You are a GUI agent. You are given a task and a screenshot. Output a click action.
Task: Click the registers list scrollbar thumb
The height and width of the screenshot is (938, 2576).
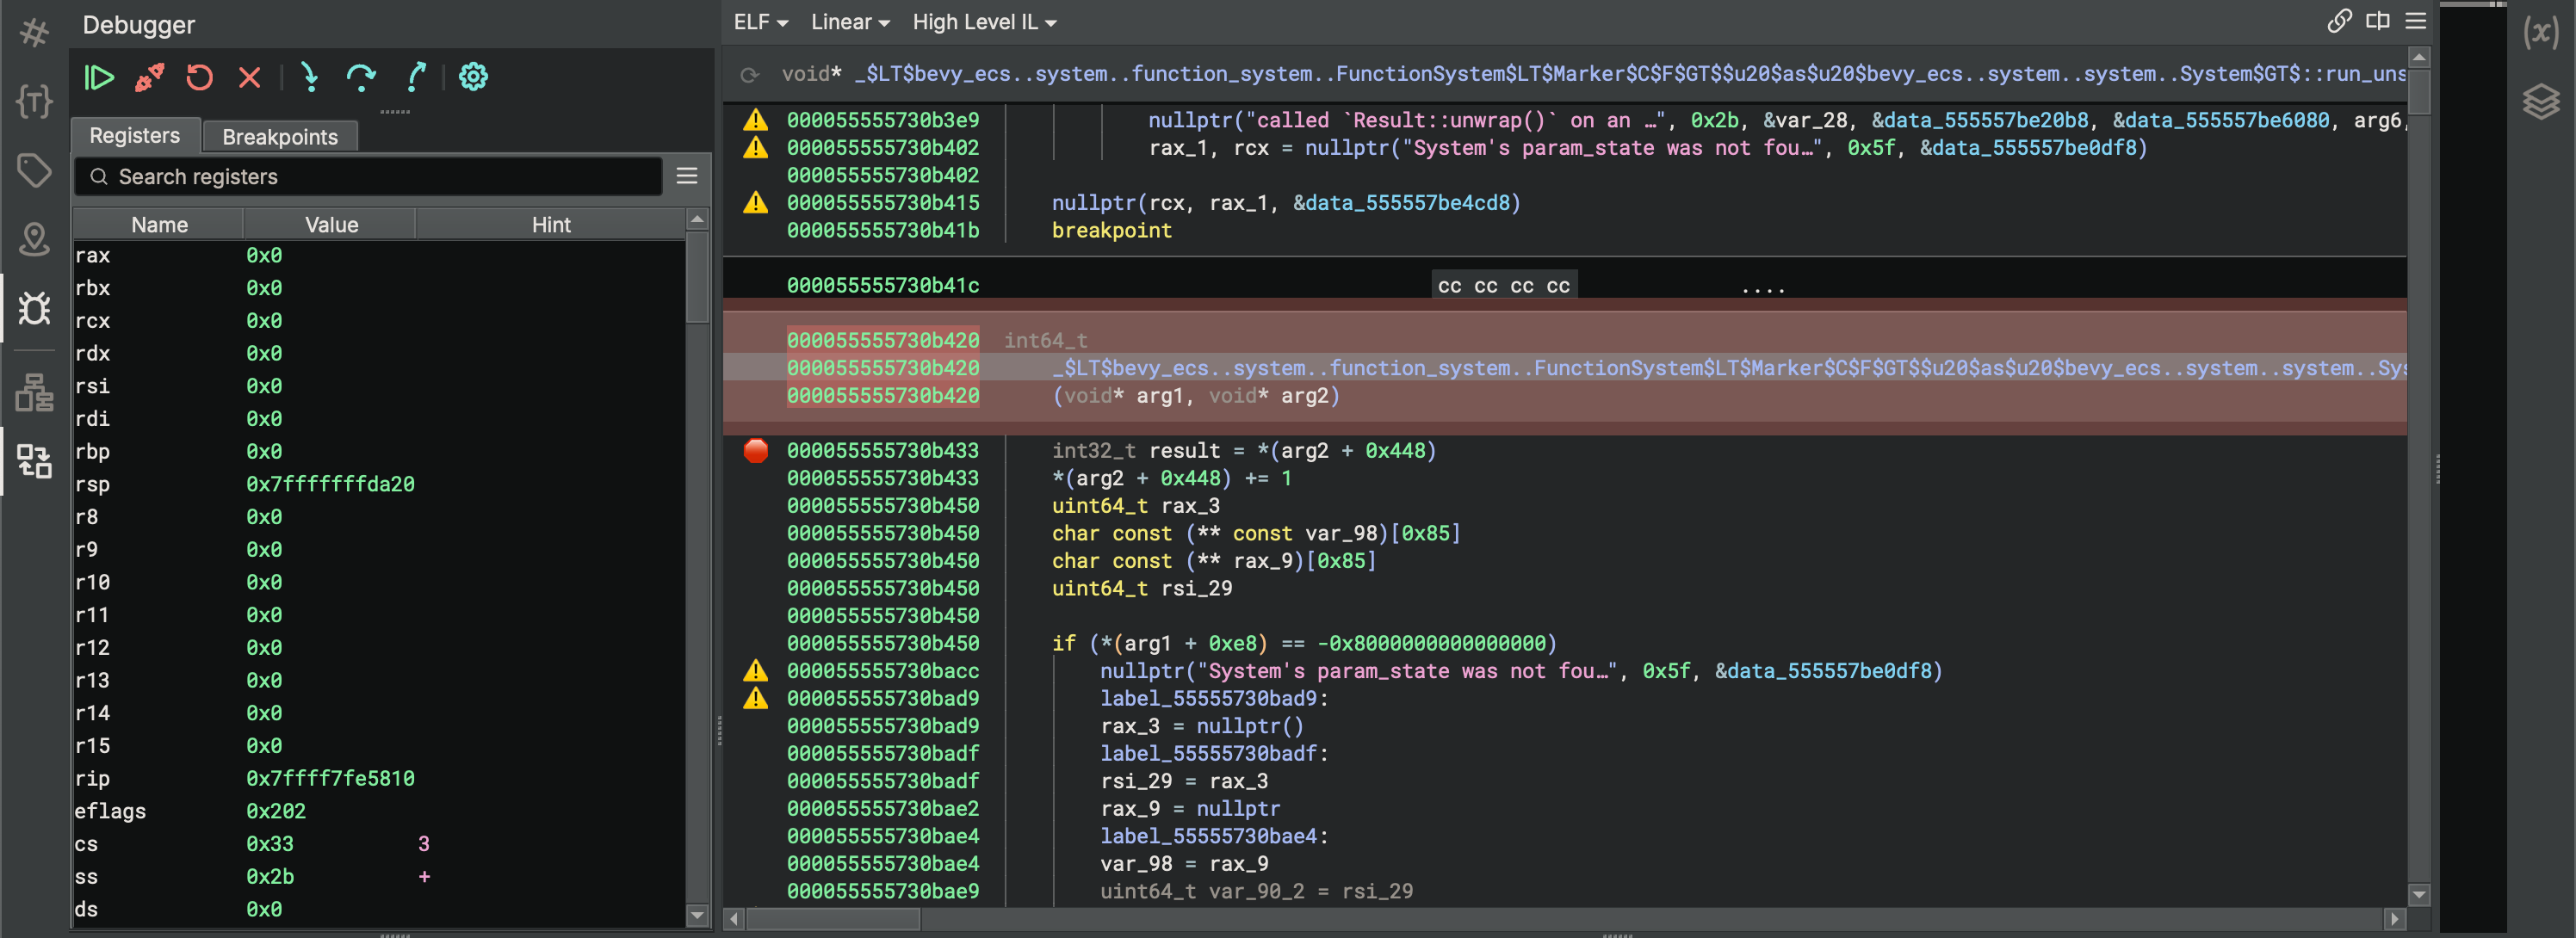point(697,277)
